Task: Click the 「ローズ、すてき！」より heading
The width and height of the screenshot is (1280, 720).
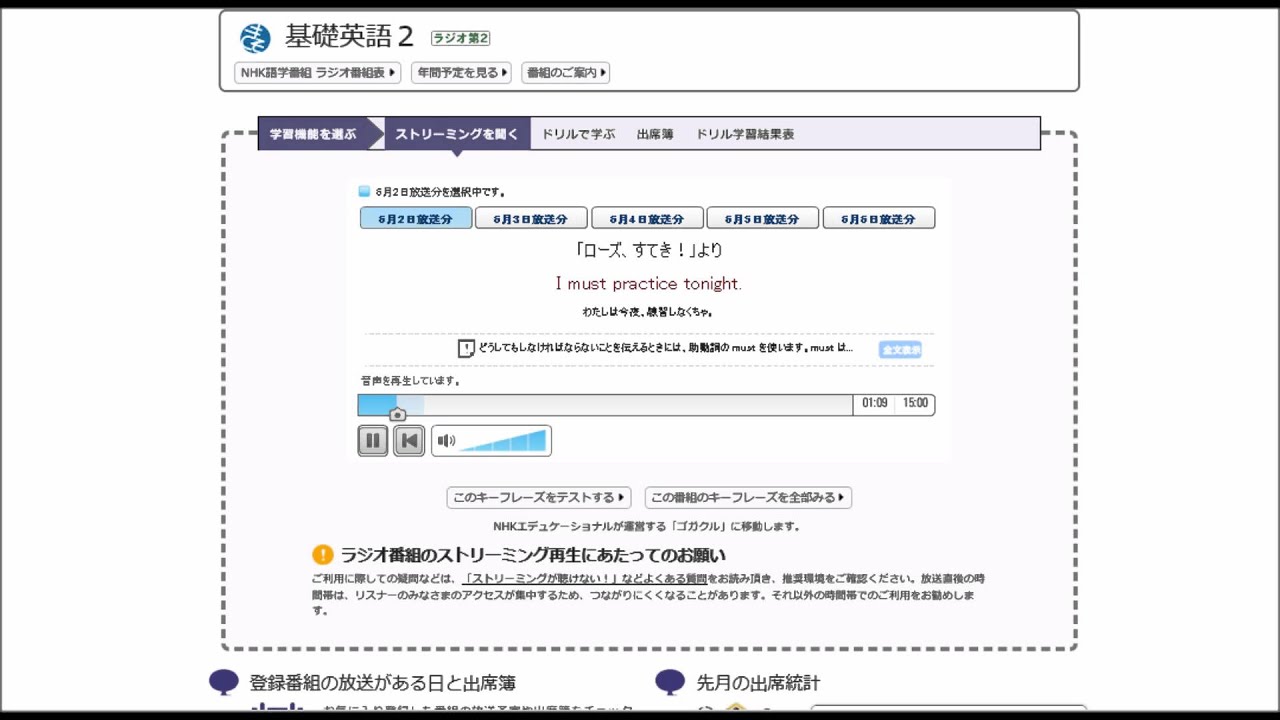Action: pos(648,250)
